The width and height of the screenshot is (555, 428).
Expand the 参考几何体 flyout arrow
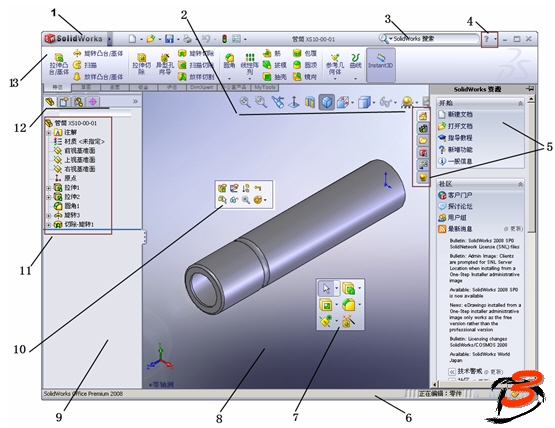[335, 78]
